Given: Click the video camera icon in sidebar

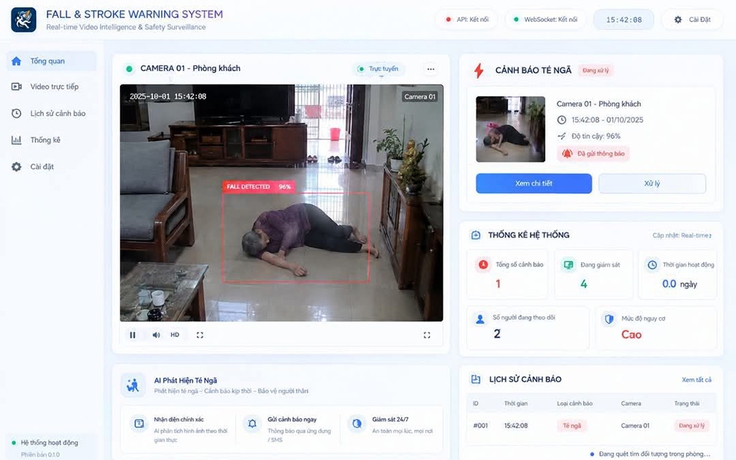Looking at the screenshot, I should (16, 86).
